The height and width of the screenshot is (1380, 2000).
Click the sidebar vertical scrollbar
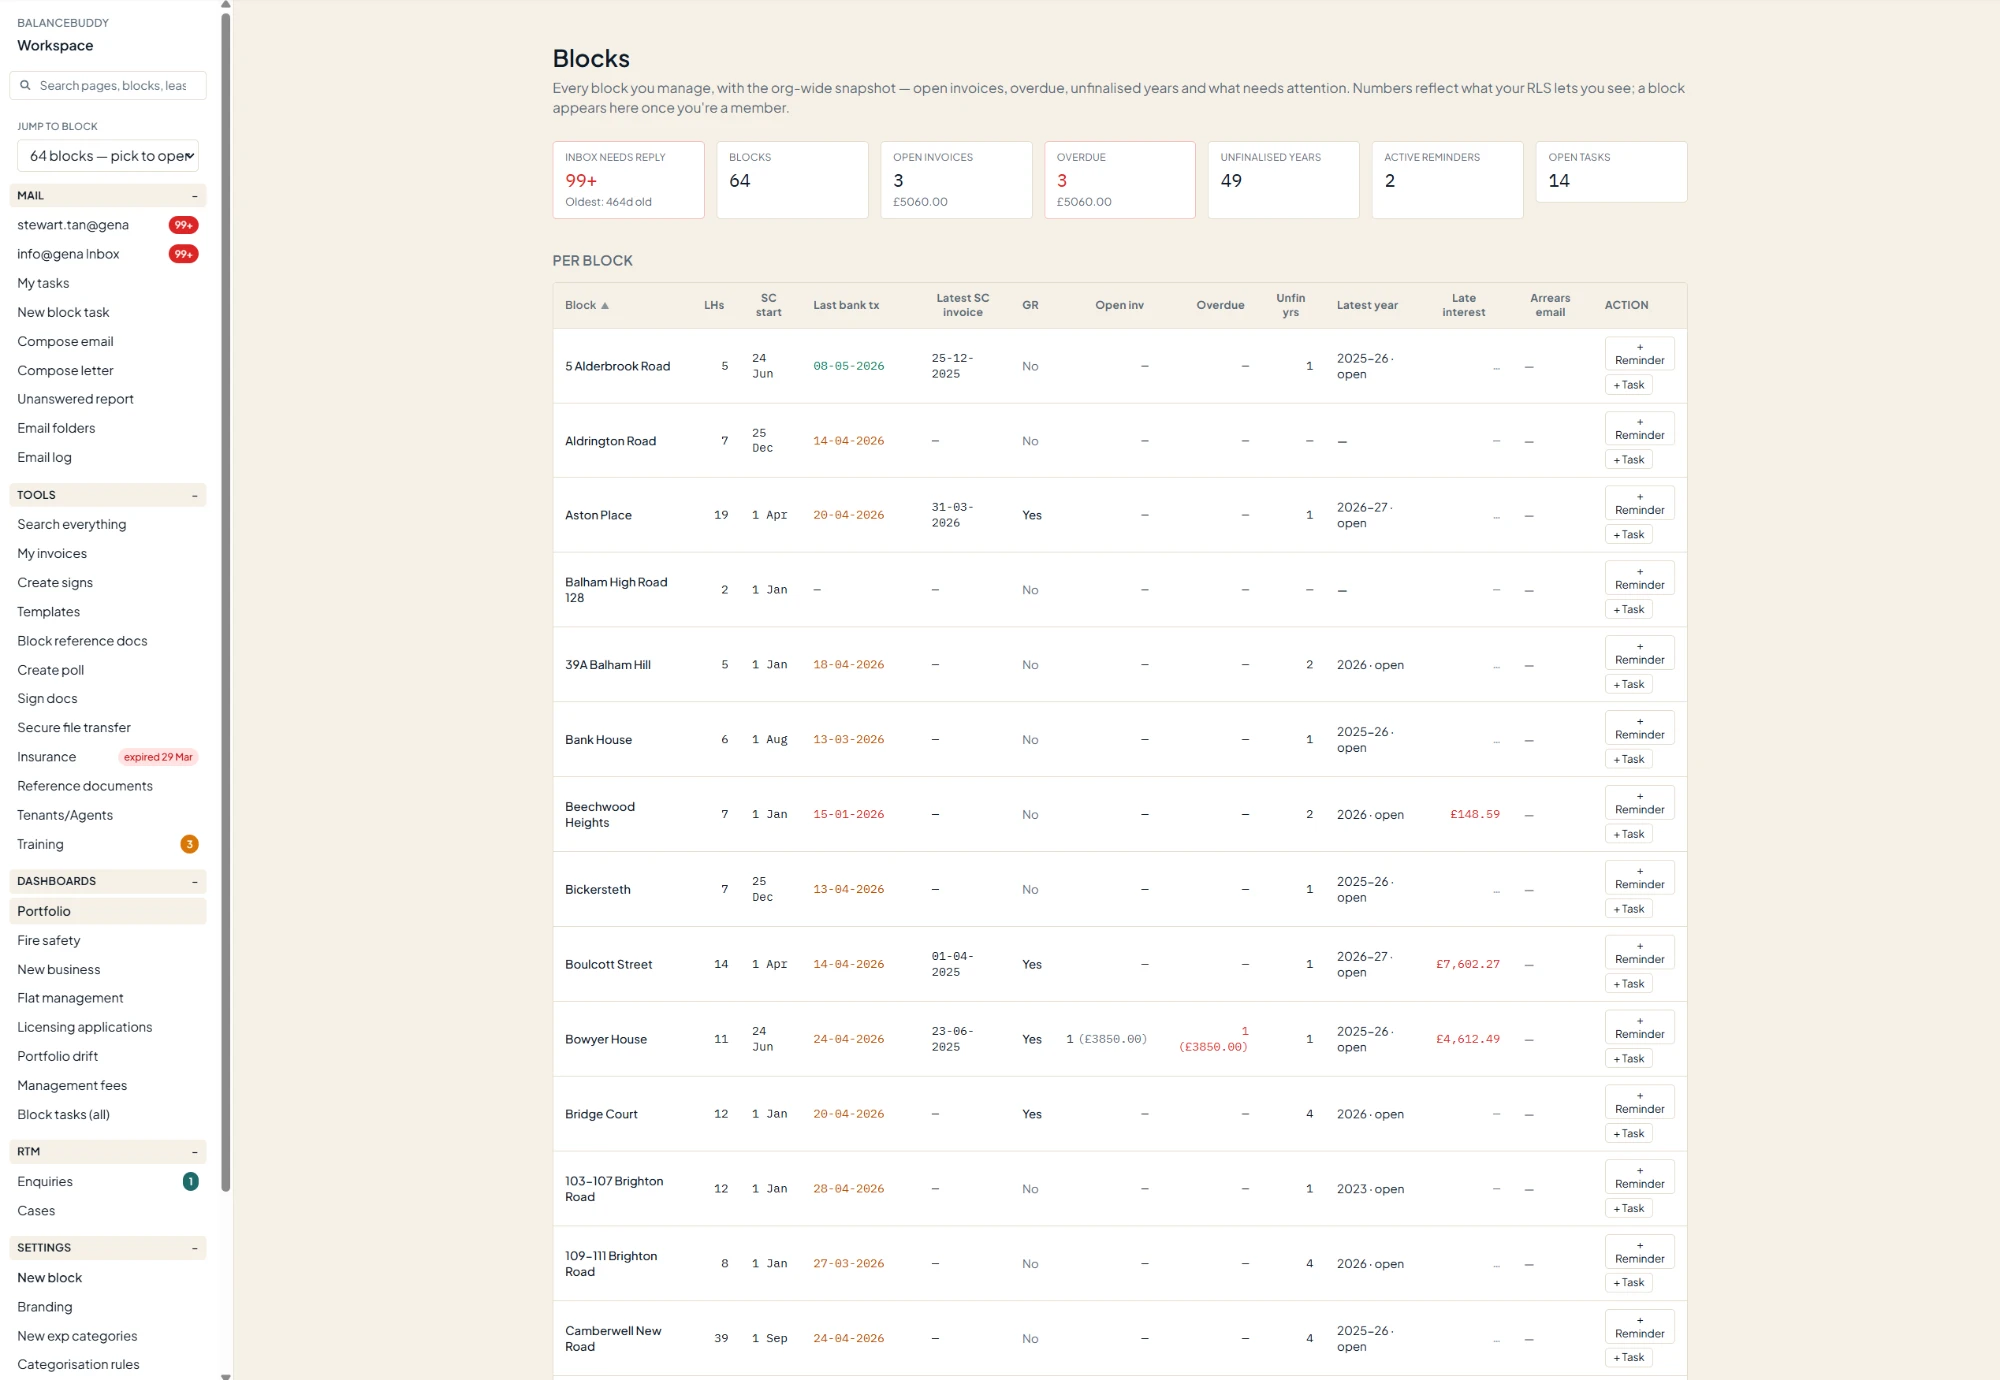226,600
